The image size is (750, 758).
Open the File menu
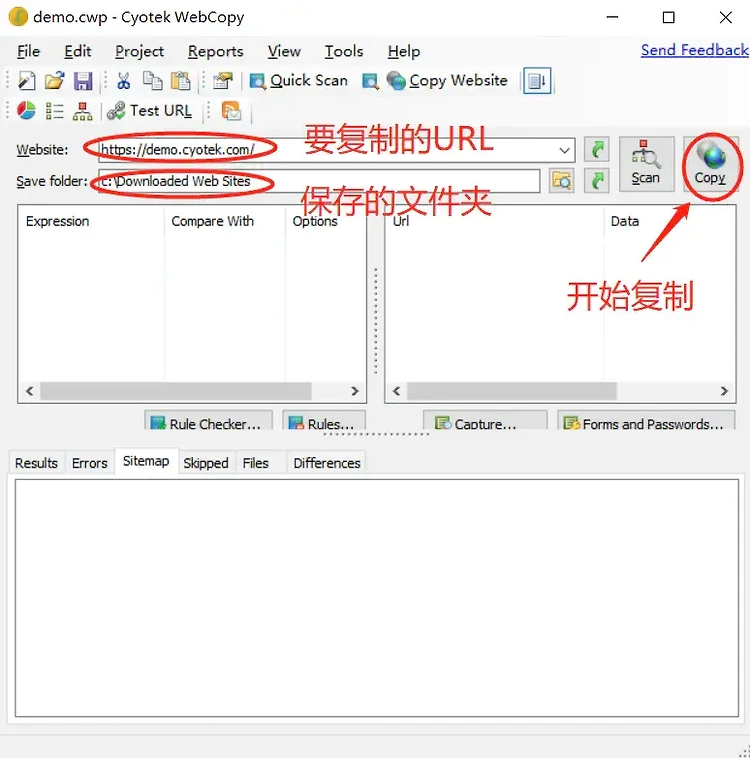pos(29,51)
